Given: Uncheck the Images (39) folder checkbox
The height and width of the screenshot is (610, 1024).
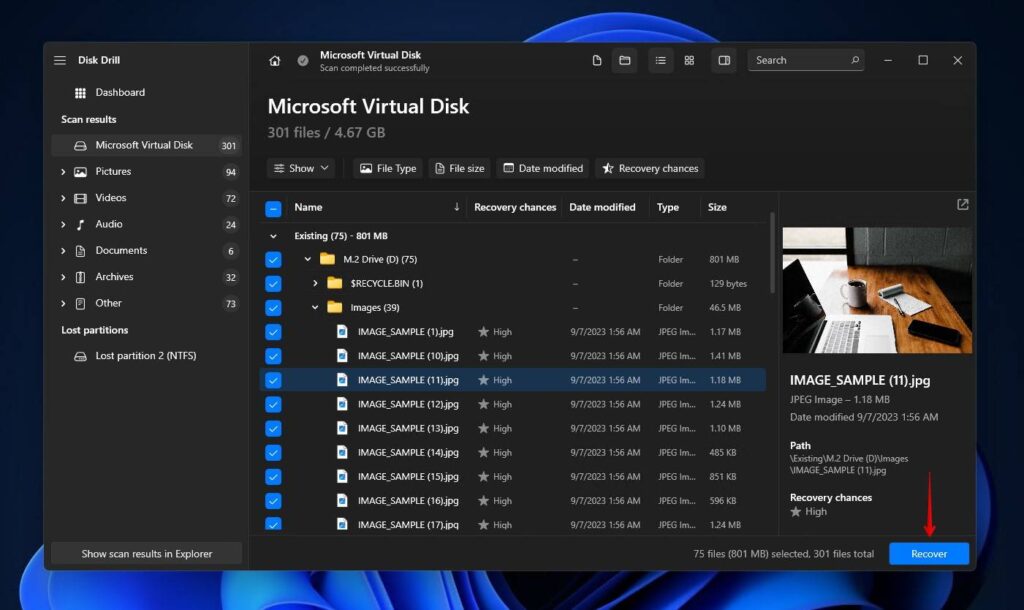Looking at the screenshot, I should click(x=273, y=308).
